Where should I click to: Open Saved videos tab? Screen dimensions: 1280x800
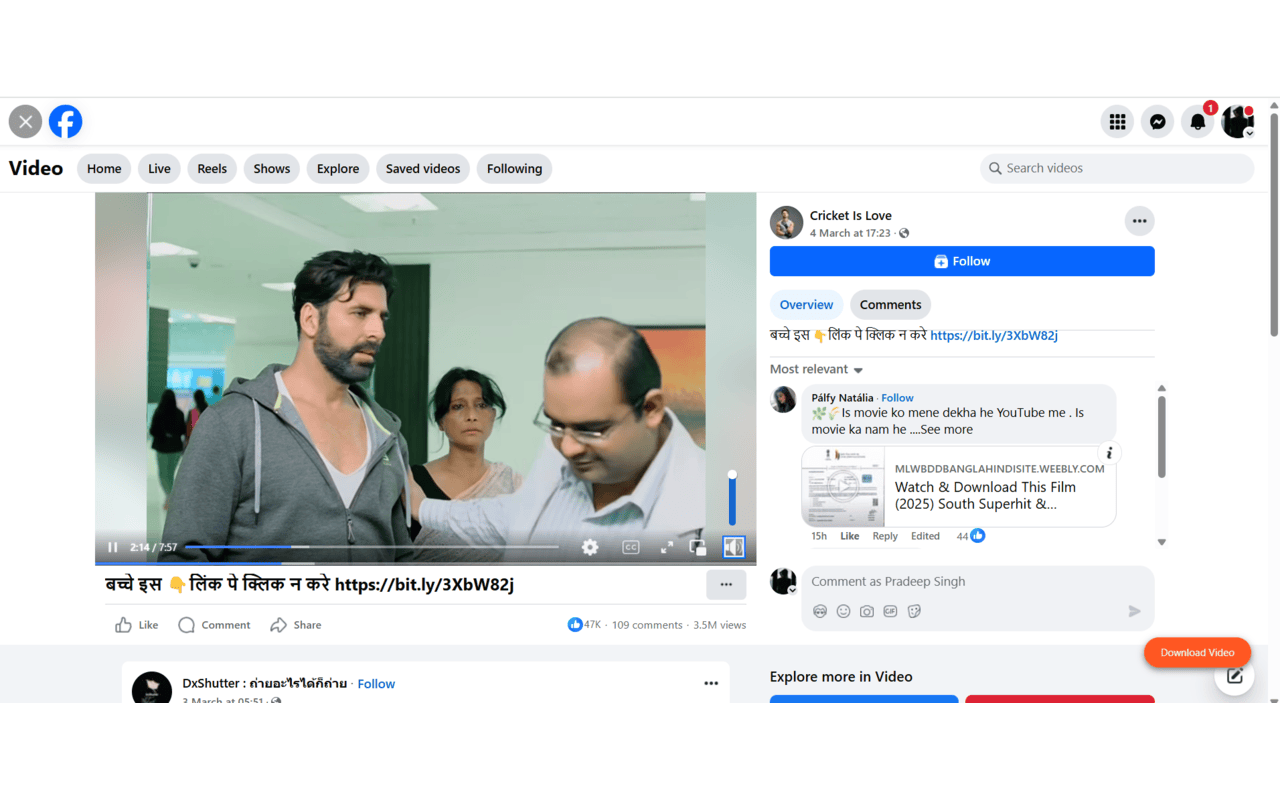coord(423,168)
